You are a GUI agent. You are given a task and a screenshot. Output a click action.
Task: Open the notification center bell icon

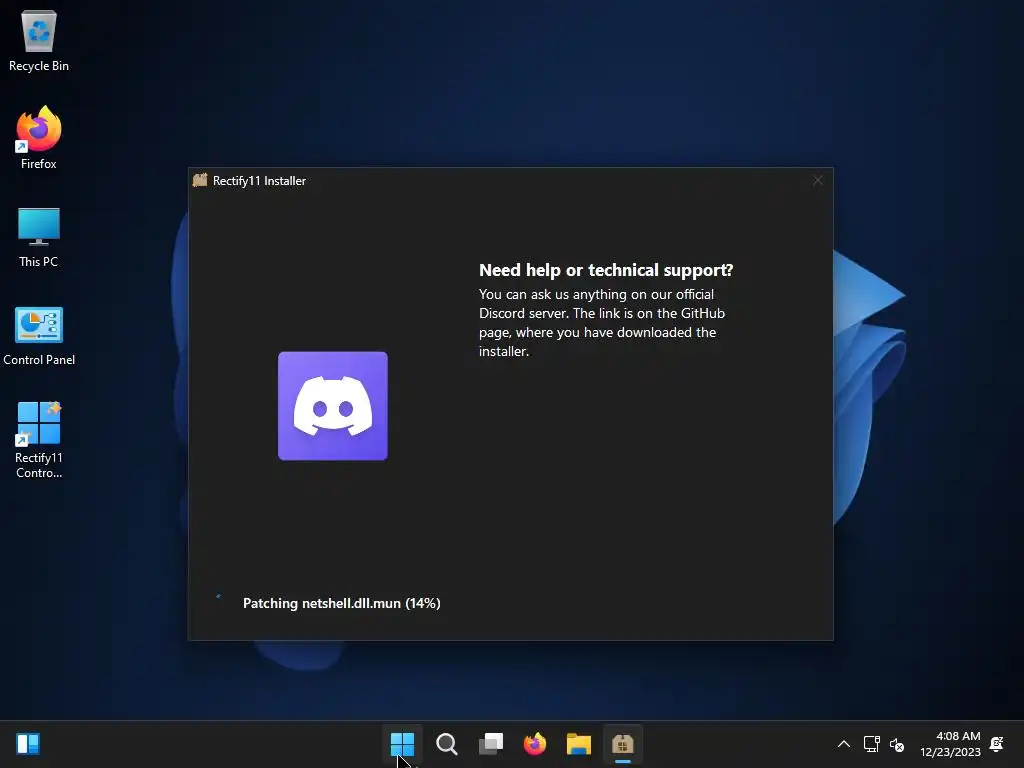(997, 744)
